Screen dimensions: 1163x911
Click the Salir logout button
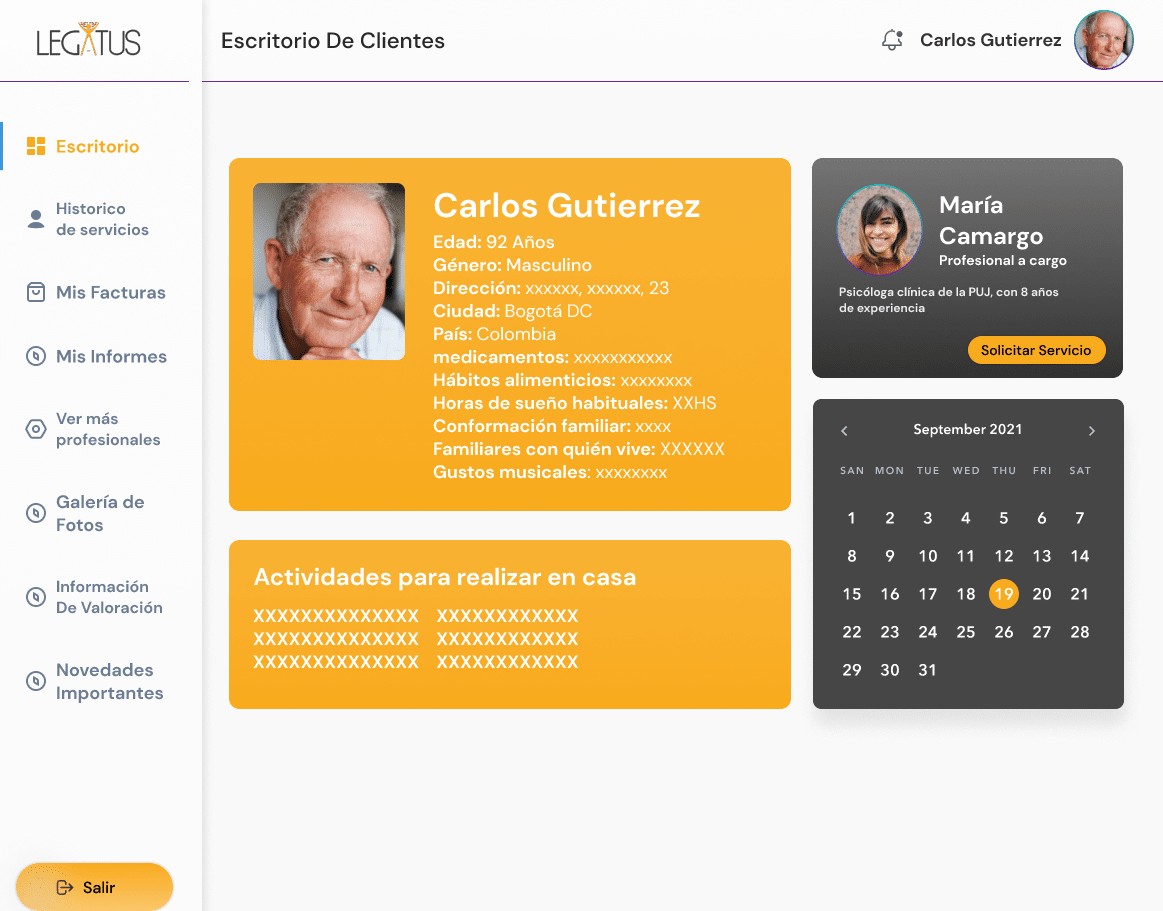(94, 887)
